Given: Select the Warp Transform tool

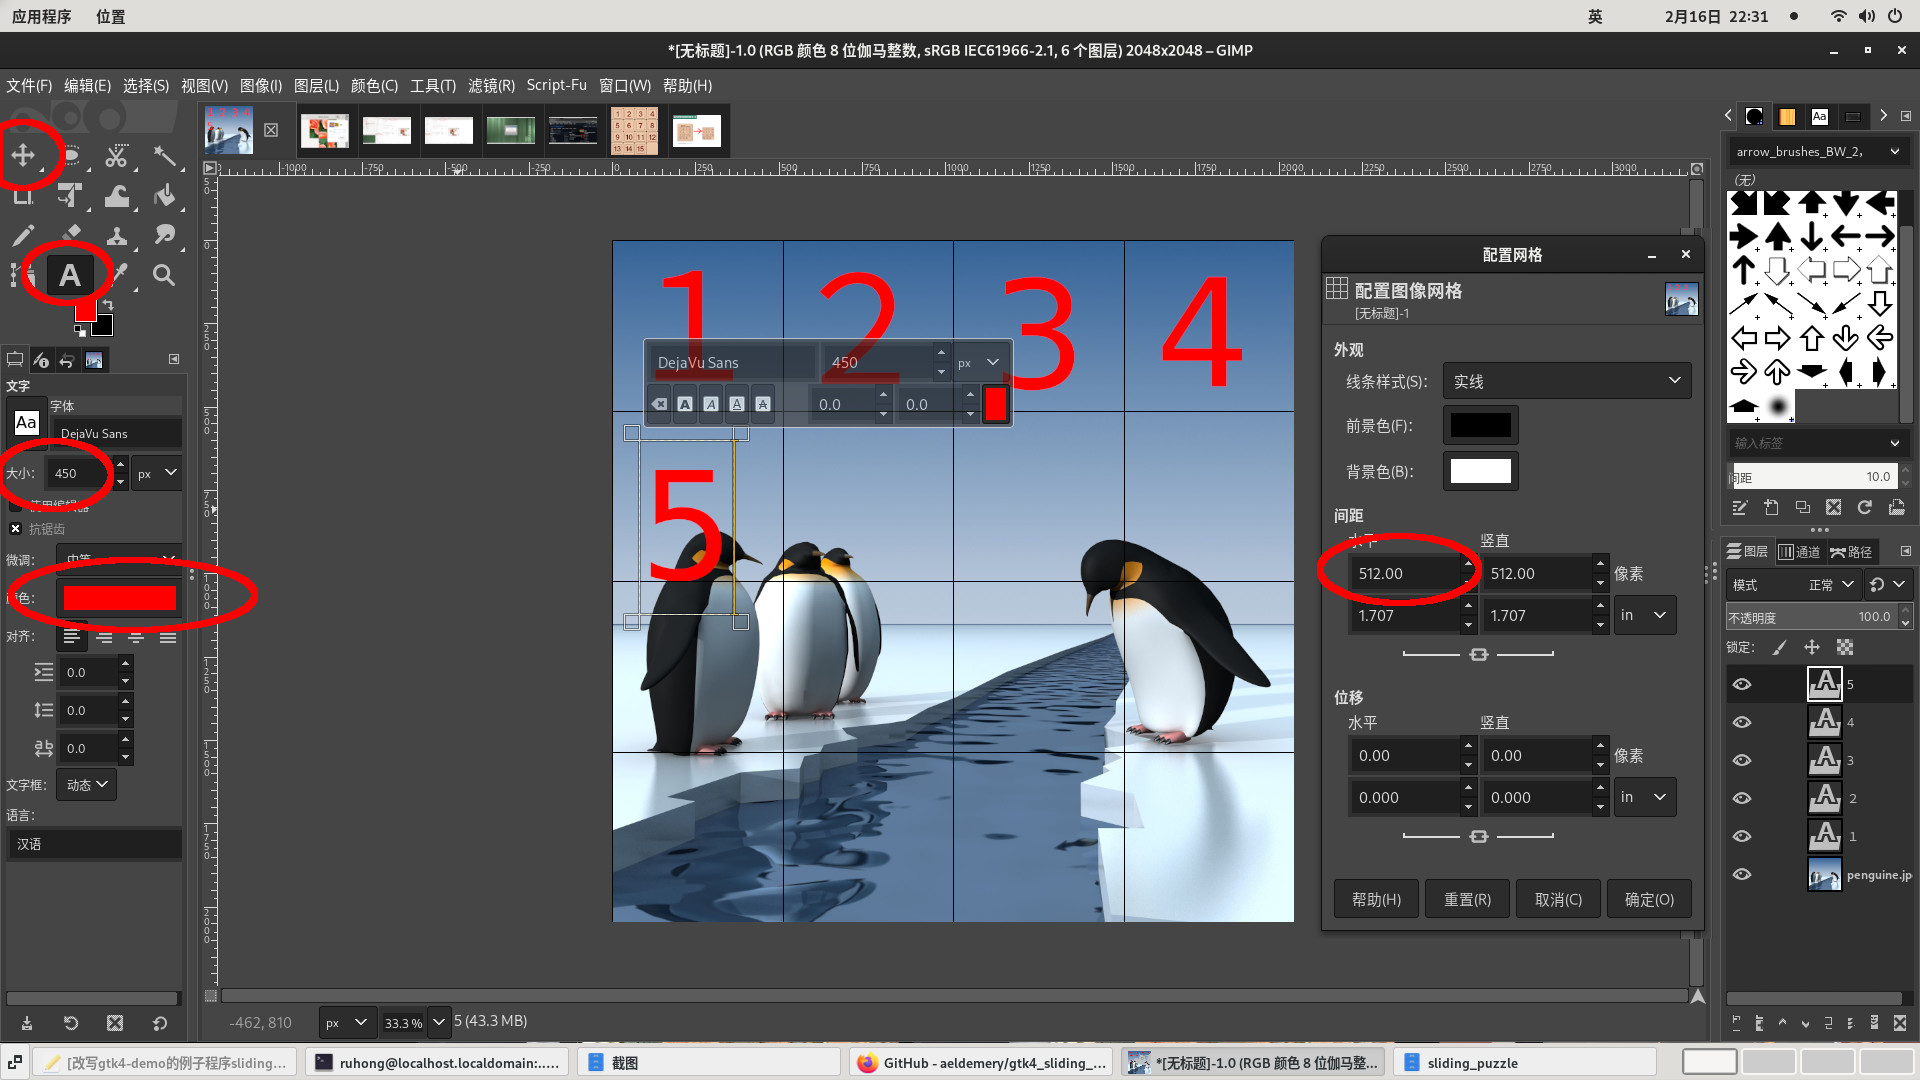Looking at the screenshot, I should (117, 196).
